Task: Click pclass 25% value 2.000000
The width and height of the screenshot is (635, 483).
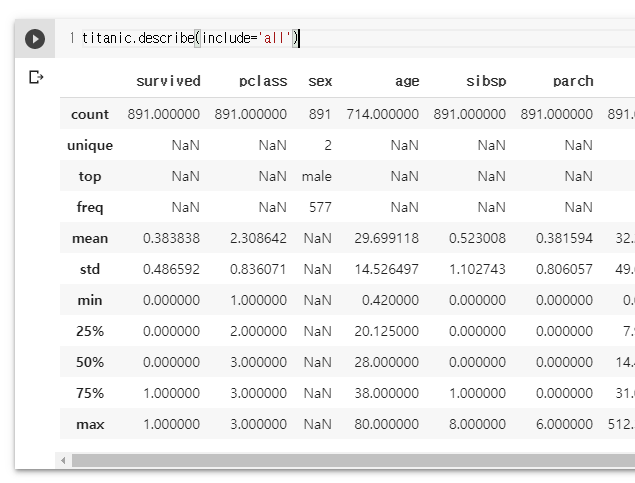Action: click(x=258, y=331)
